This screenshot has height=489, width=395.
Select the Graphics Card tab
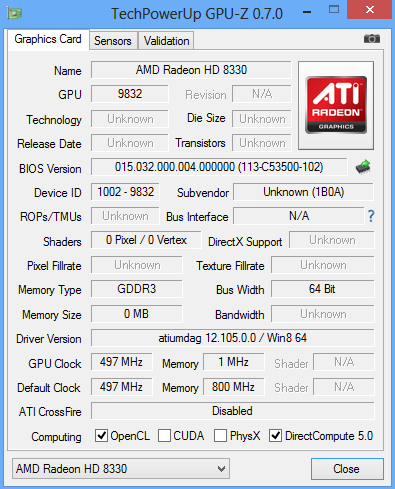[x=48, y=39]
